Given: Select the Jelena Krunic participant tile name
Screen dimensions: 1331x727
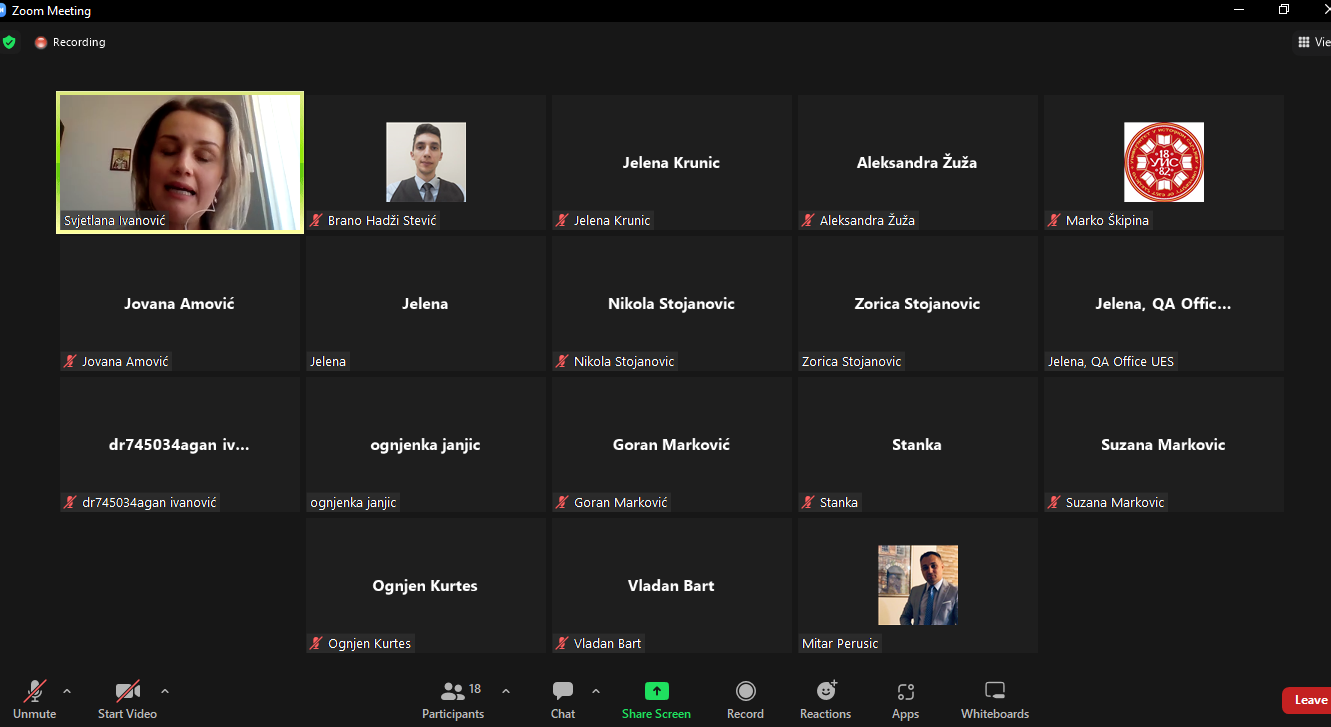Looking at the screenshot, I should (x=671, y=162).
